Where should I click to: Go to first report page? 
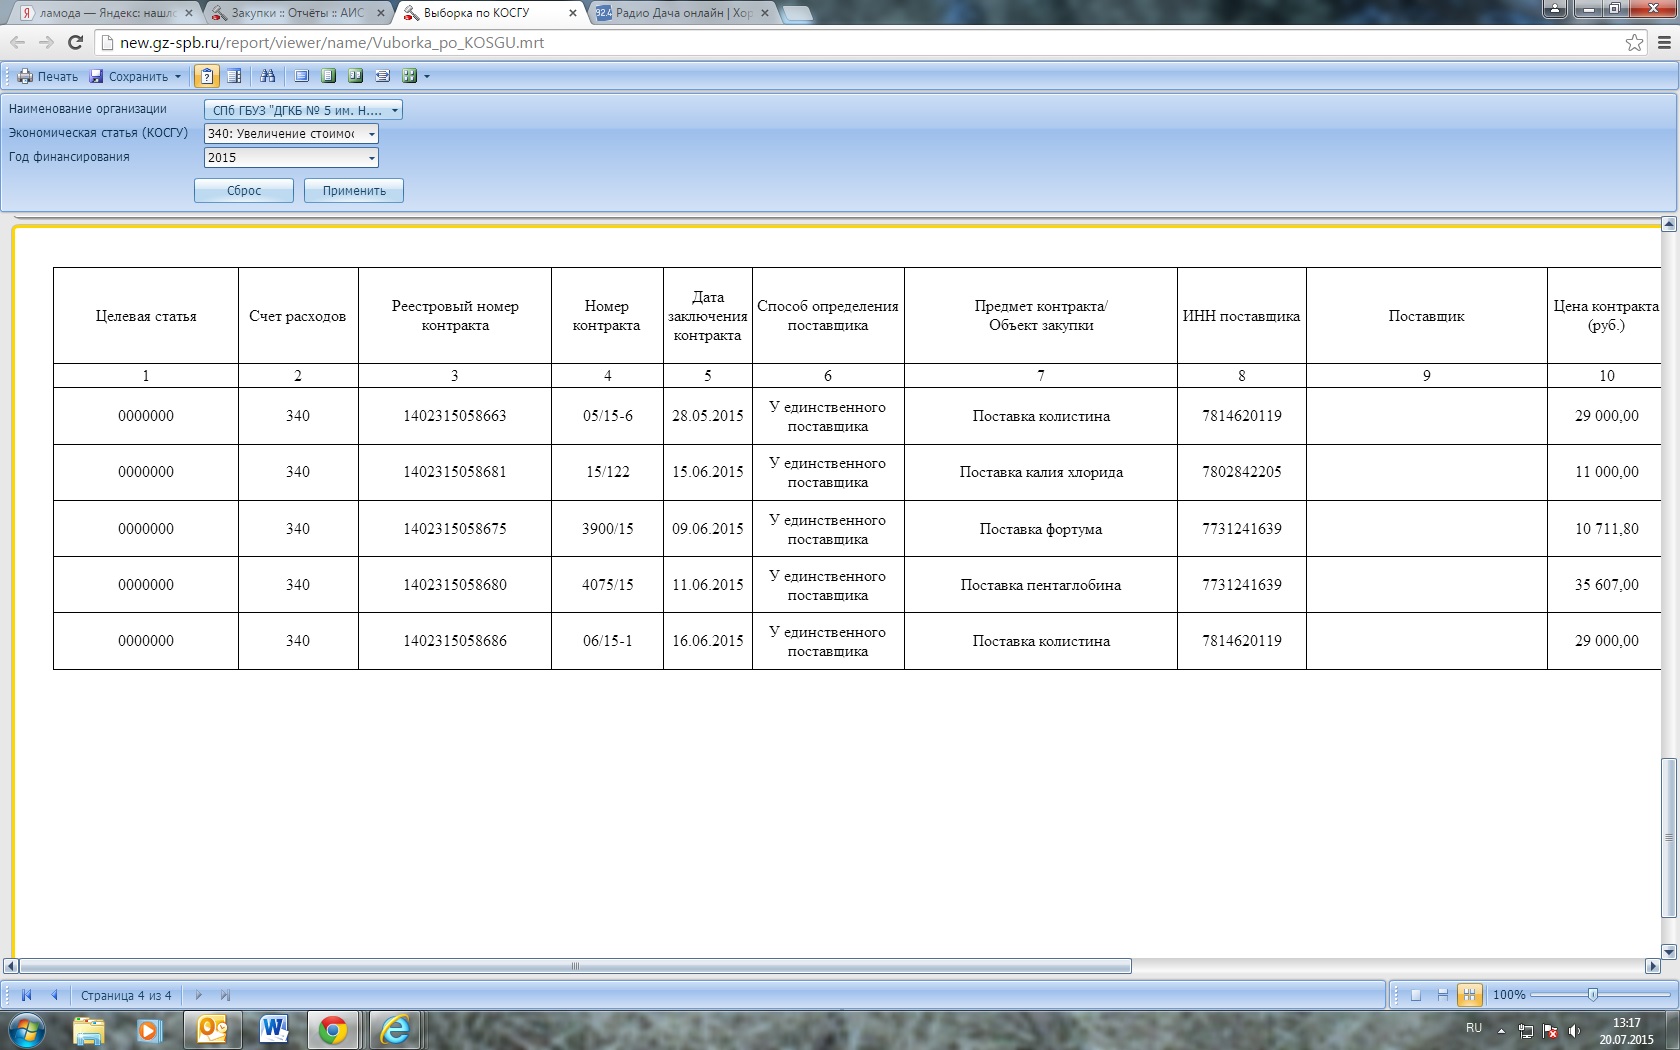[26, 995]
